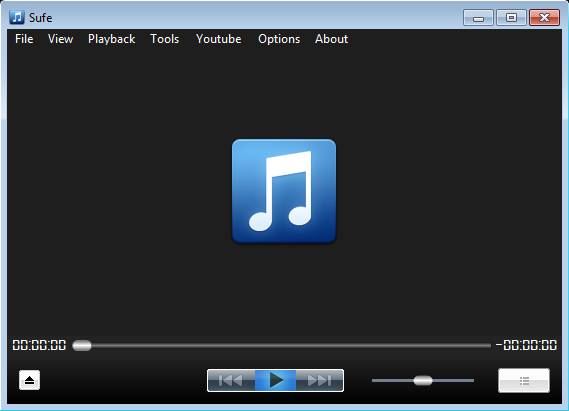The image size is (569, 411).
Task: Skip to the previous track
Action: tap(231, 380)
